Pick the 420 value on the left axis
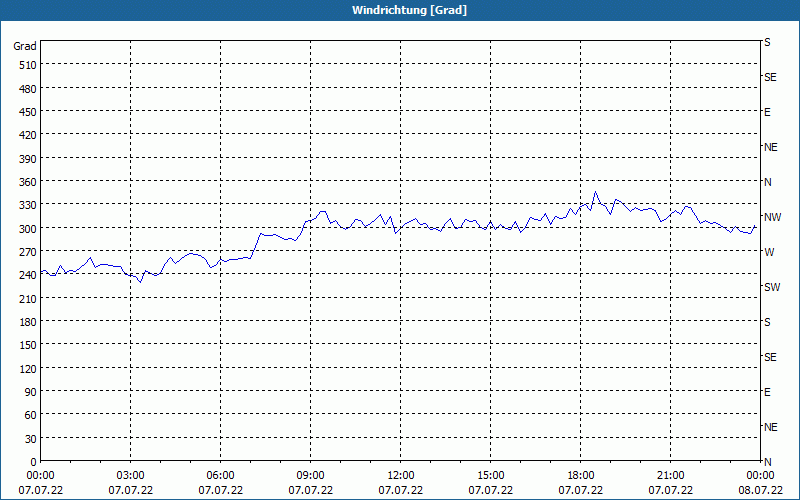Viewport: 800px width, 500px height. coord(28,136)
